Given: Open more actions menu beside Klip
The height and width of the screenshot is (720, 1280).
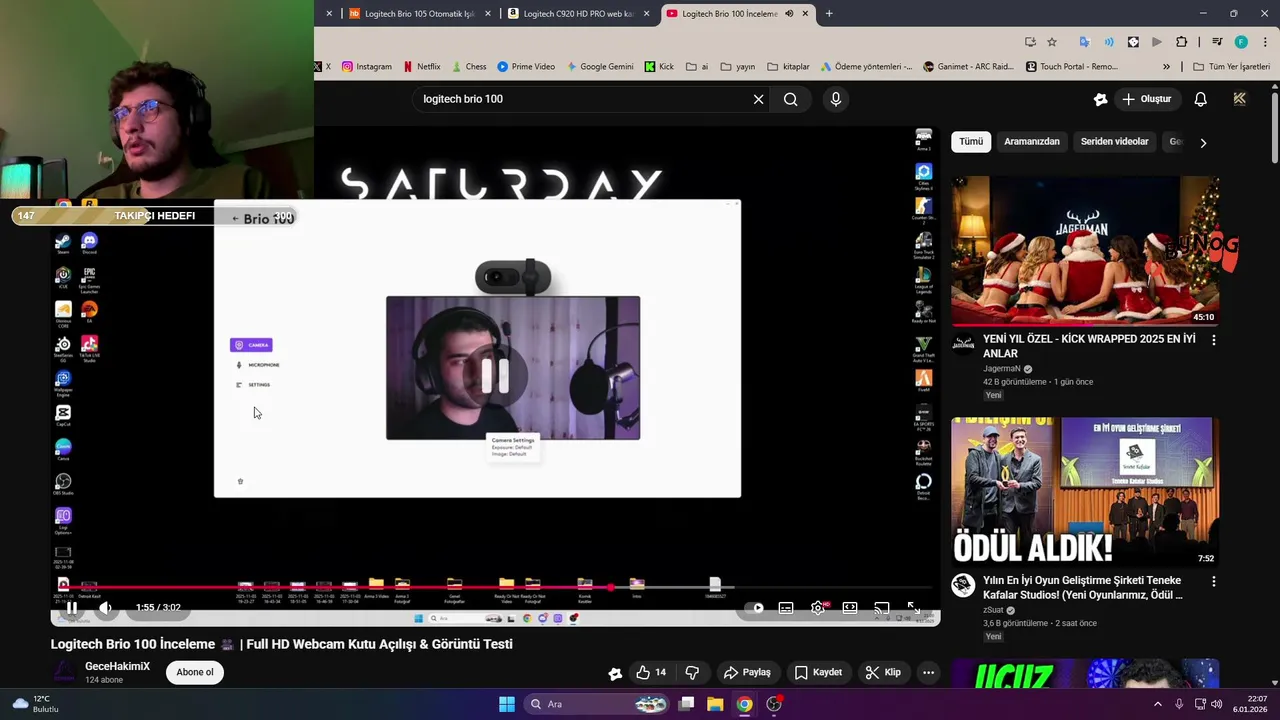Looking at the screenshot, I should coord(929,672).
